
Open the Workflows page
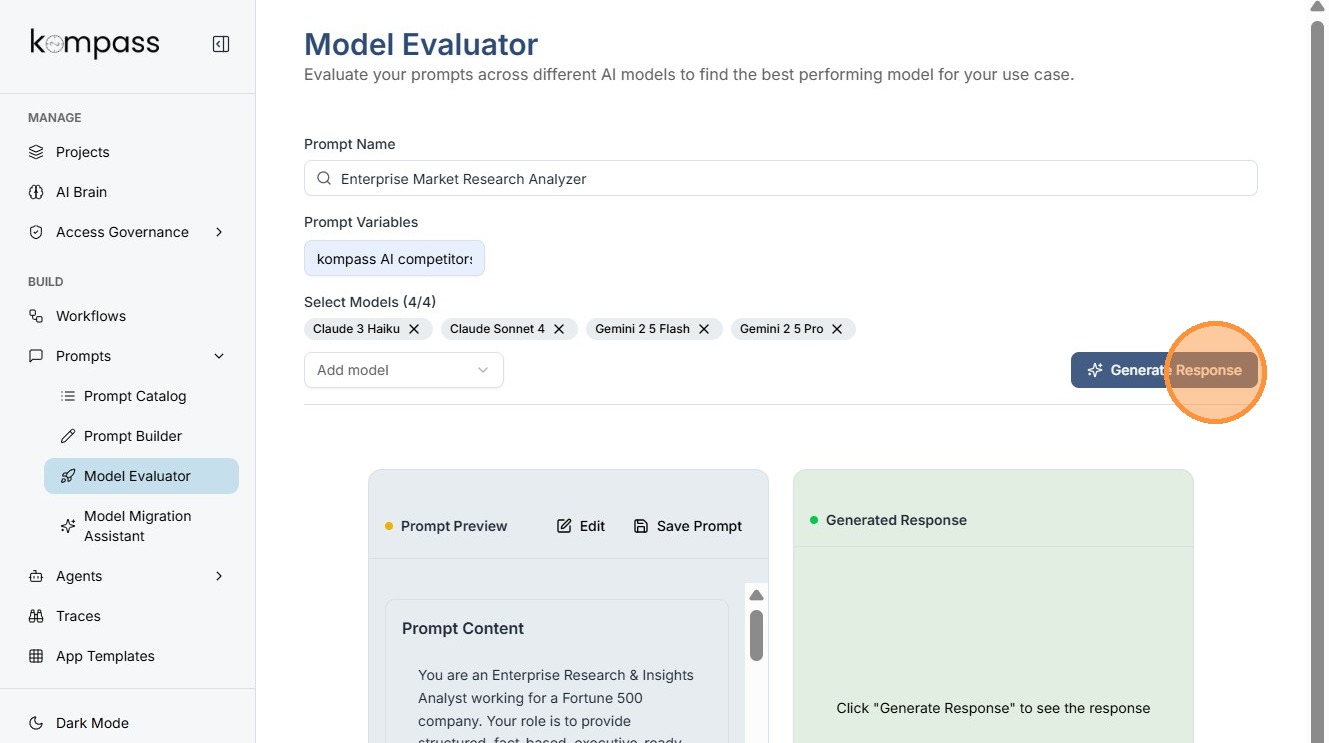point(90,316)
